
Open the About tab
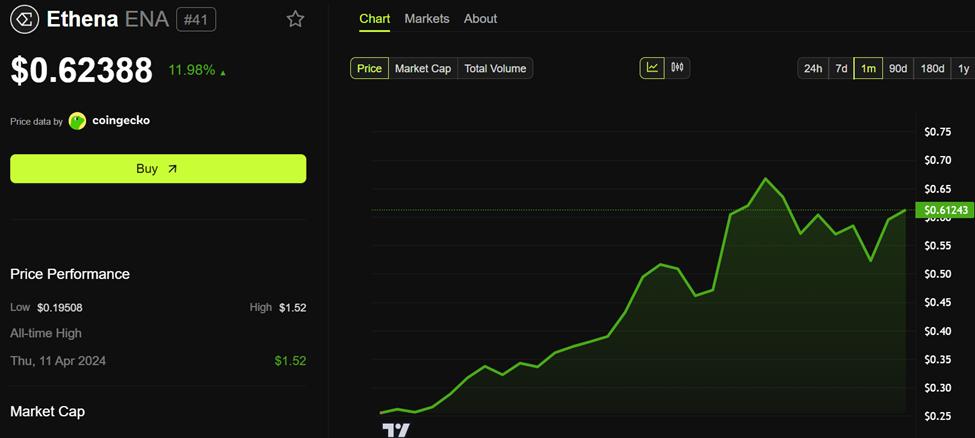click(x=480, y=19)
